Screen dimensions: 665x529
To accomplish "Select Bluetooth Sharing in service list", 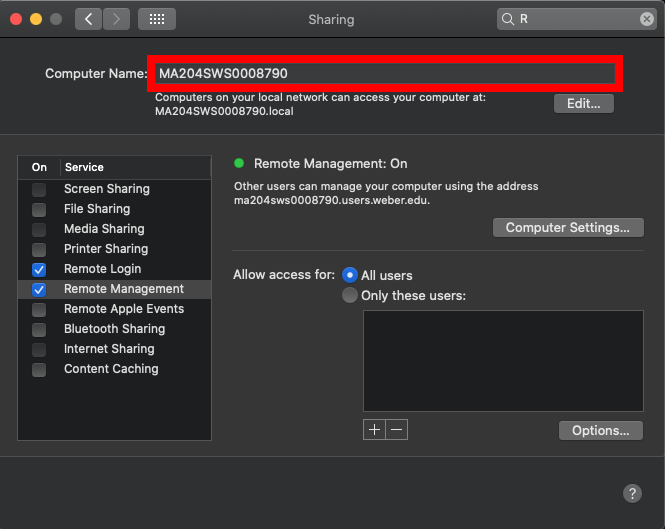I will coord(114,329).
